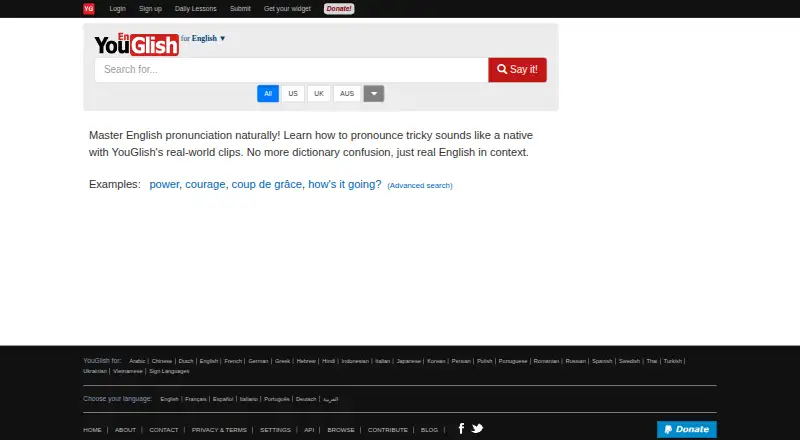Select the AUS accent filter
The height and width of the screenshot is (440, 800).
point(347,93)
